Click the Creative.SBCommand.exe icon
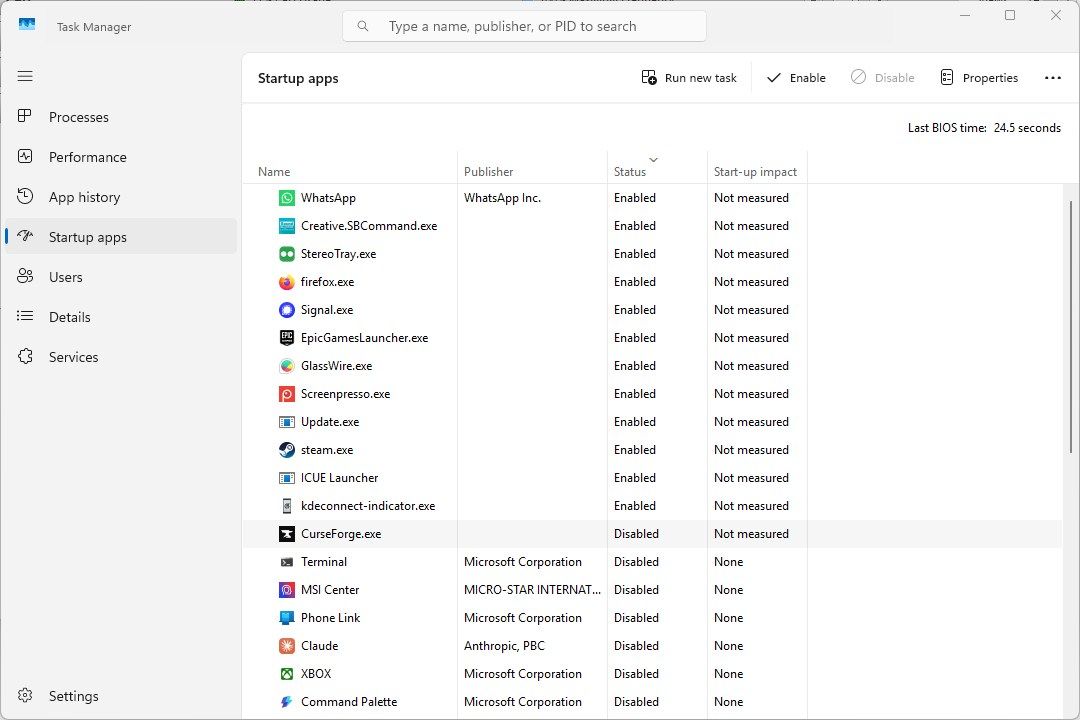 pos(287,226)
